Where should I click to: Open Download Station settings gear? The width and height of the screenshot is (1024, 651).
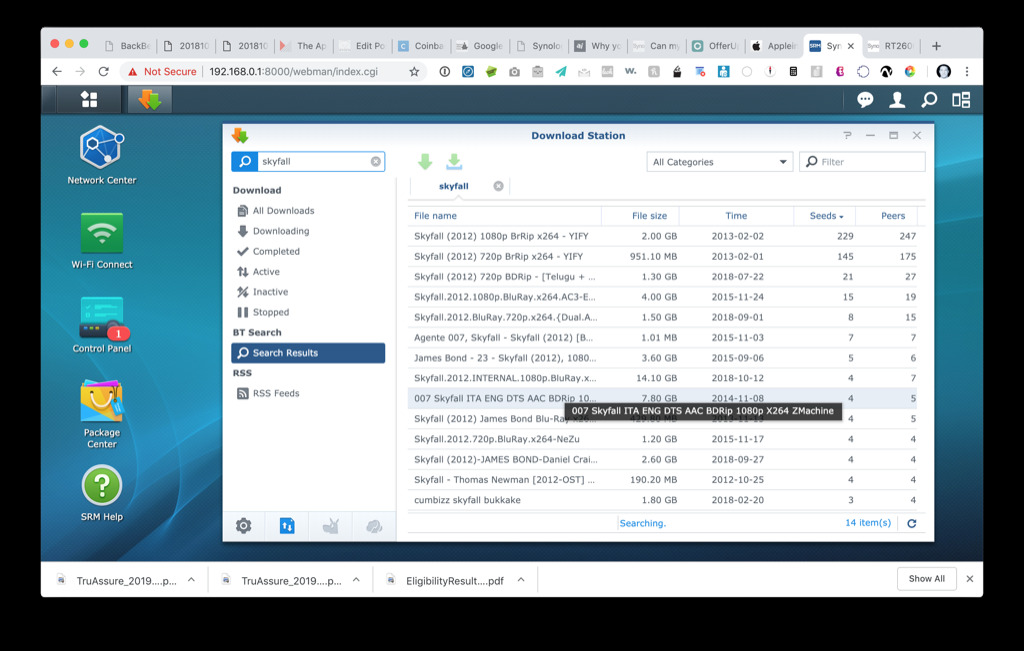[244, 526]
